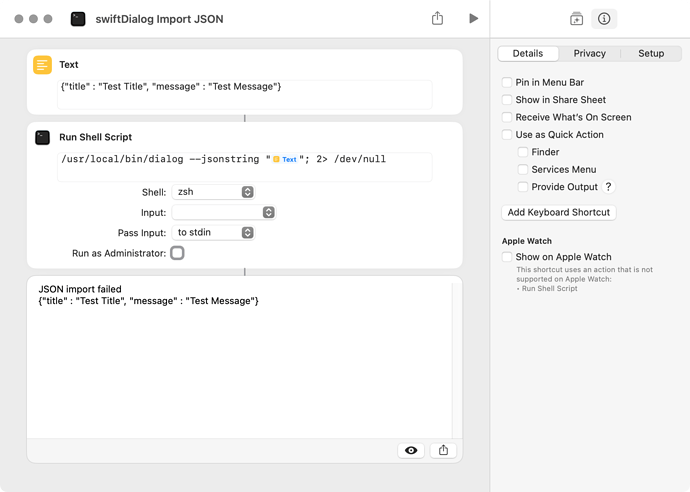The image size is (690, 492).
Task: Click the Text variable token in the script
Action: click(285, 159)
